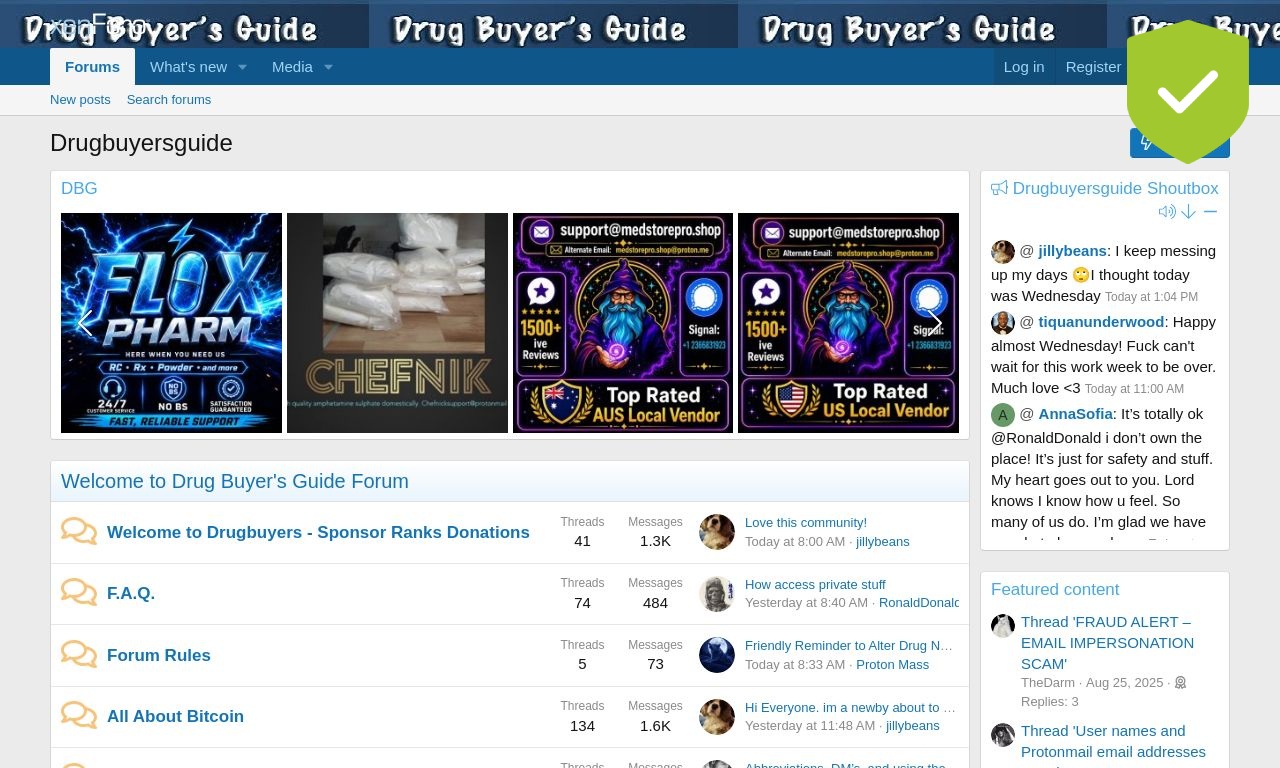Open the Forum Rules forum
Screen dimensions: 1280x768
(x=159, y=656)
